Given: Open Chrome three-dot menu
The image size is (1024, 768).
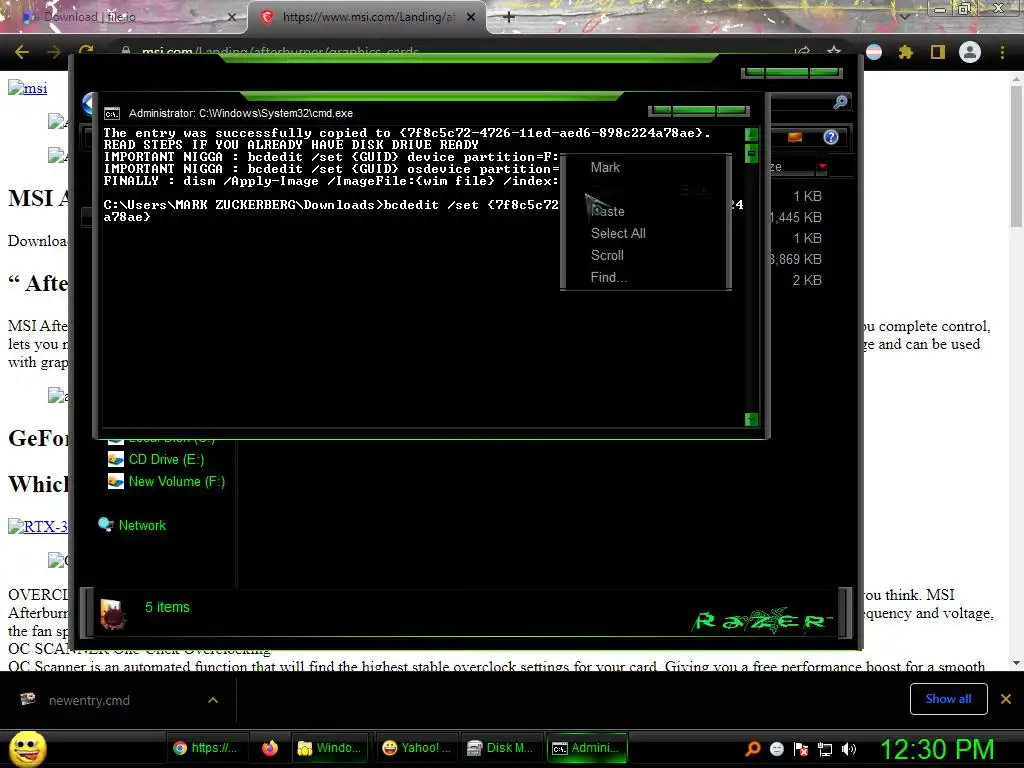Looking at the screenshot, I should coord(1002,52).
